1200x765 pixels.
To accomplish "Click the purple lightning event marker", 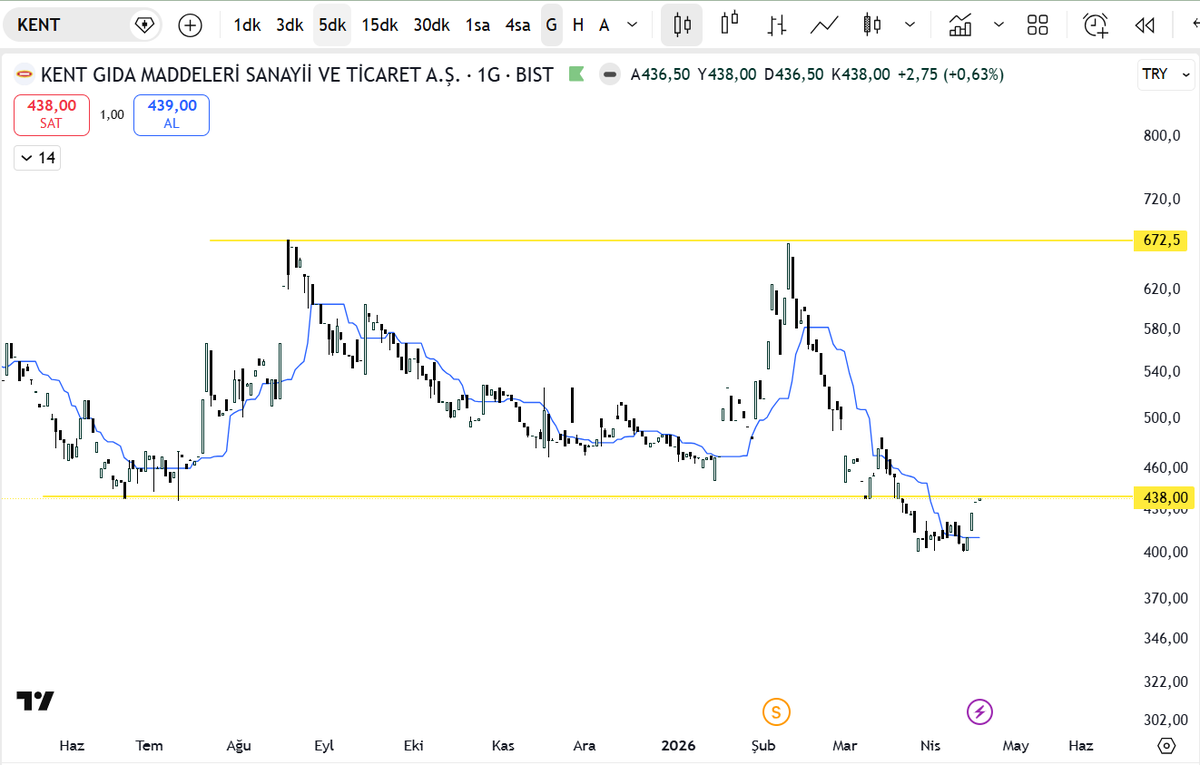I will 980,712.
